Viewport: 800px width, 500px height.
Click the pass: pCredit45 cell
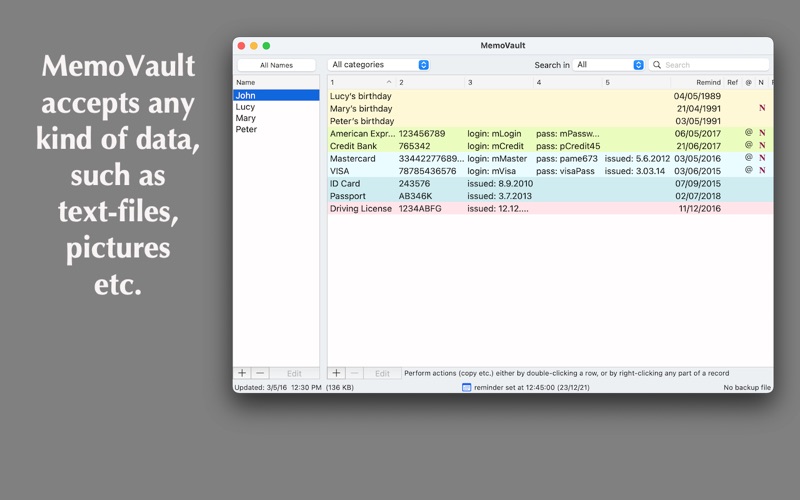(568, 146)
